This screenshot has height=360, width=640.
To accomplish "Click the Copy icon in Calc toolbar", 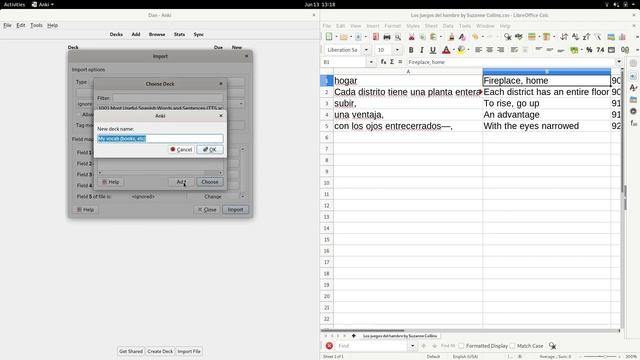I will [x=422, y=37].
